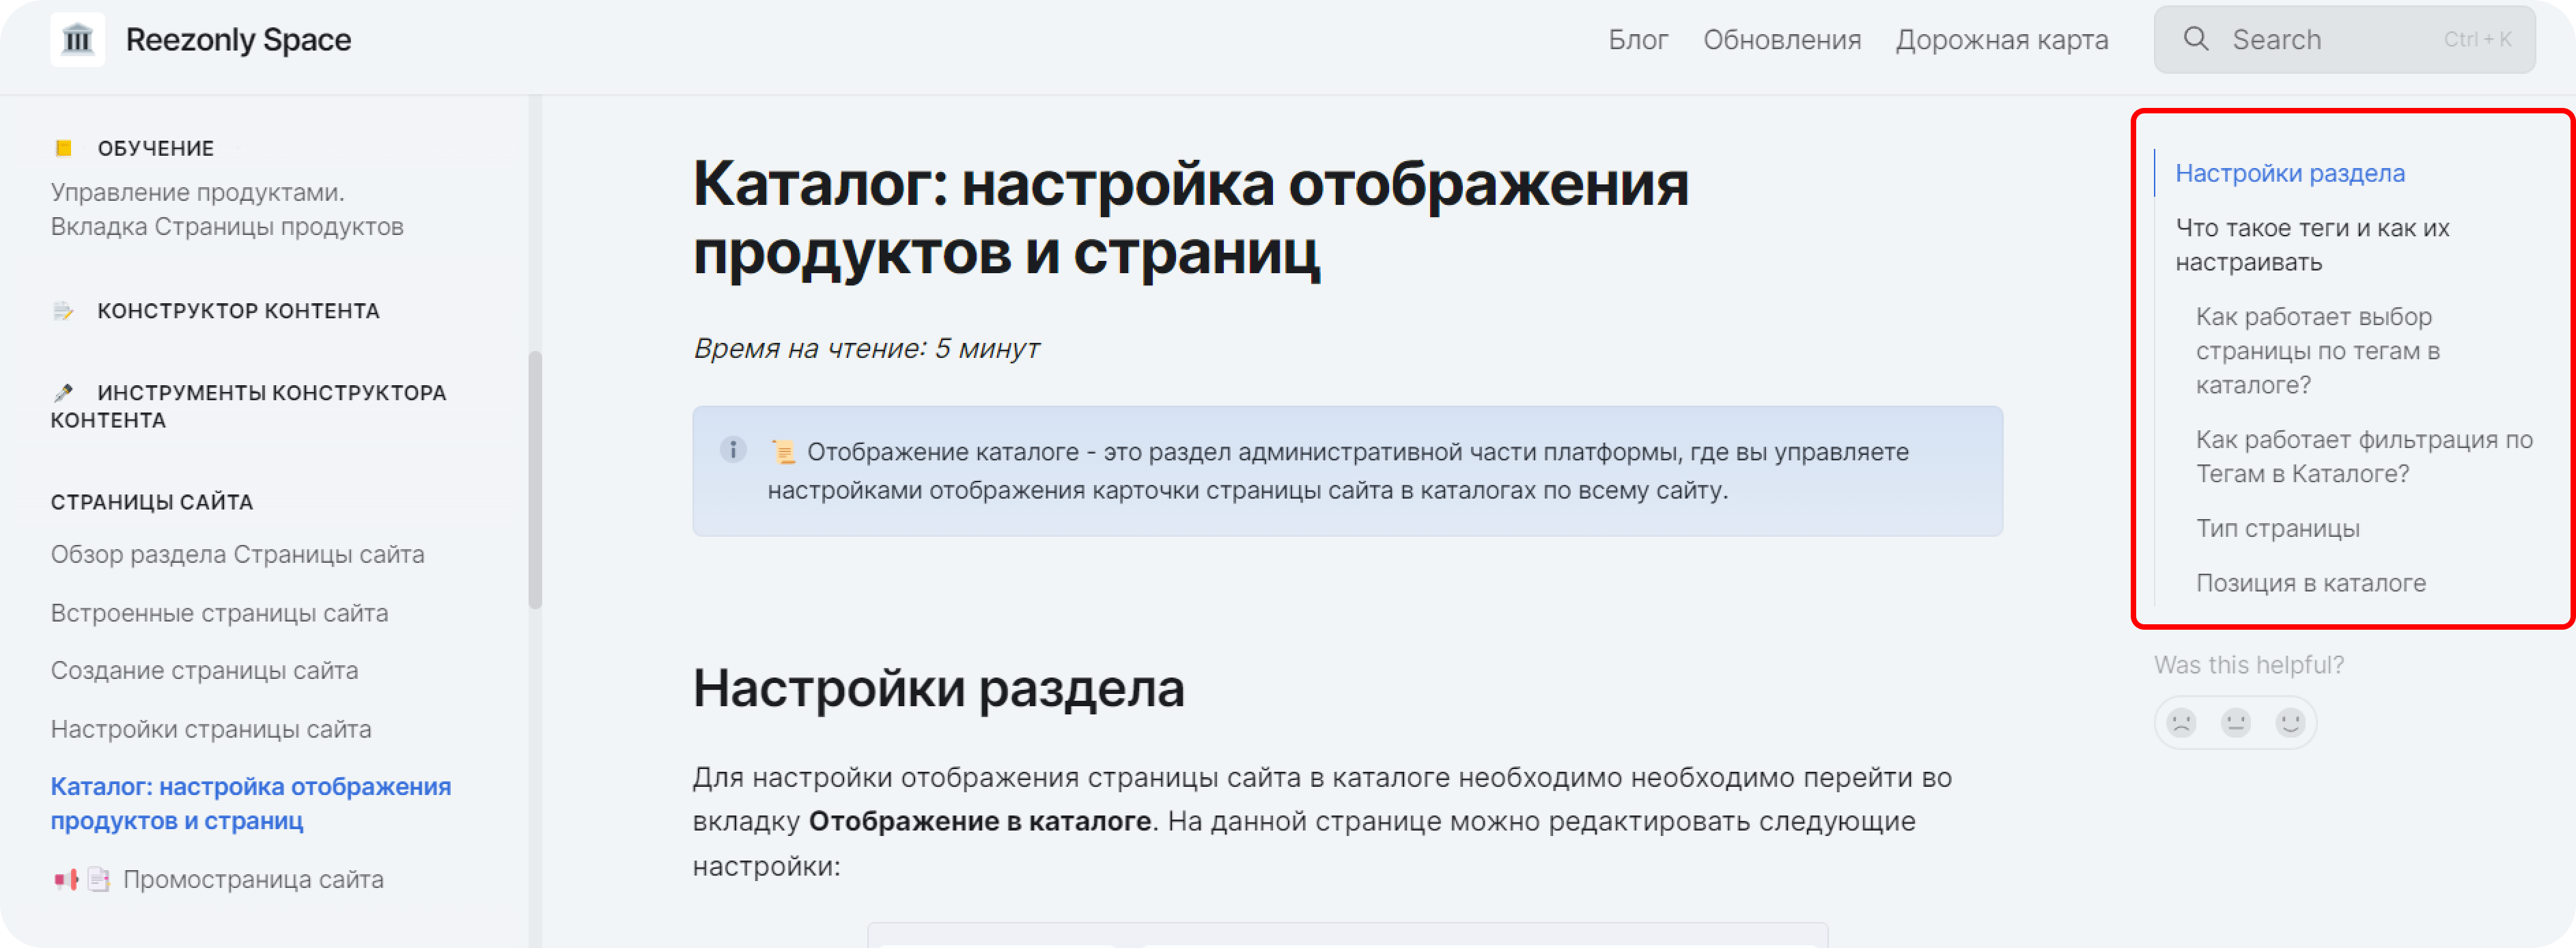Viewport: 2576px width, 948px height.
Task: Rate page with sad face icon
Action: click(x=2181, y=722)
